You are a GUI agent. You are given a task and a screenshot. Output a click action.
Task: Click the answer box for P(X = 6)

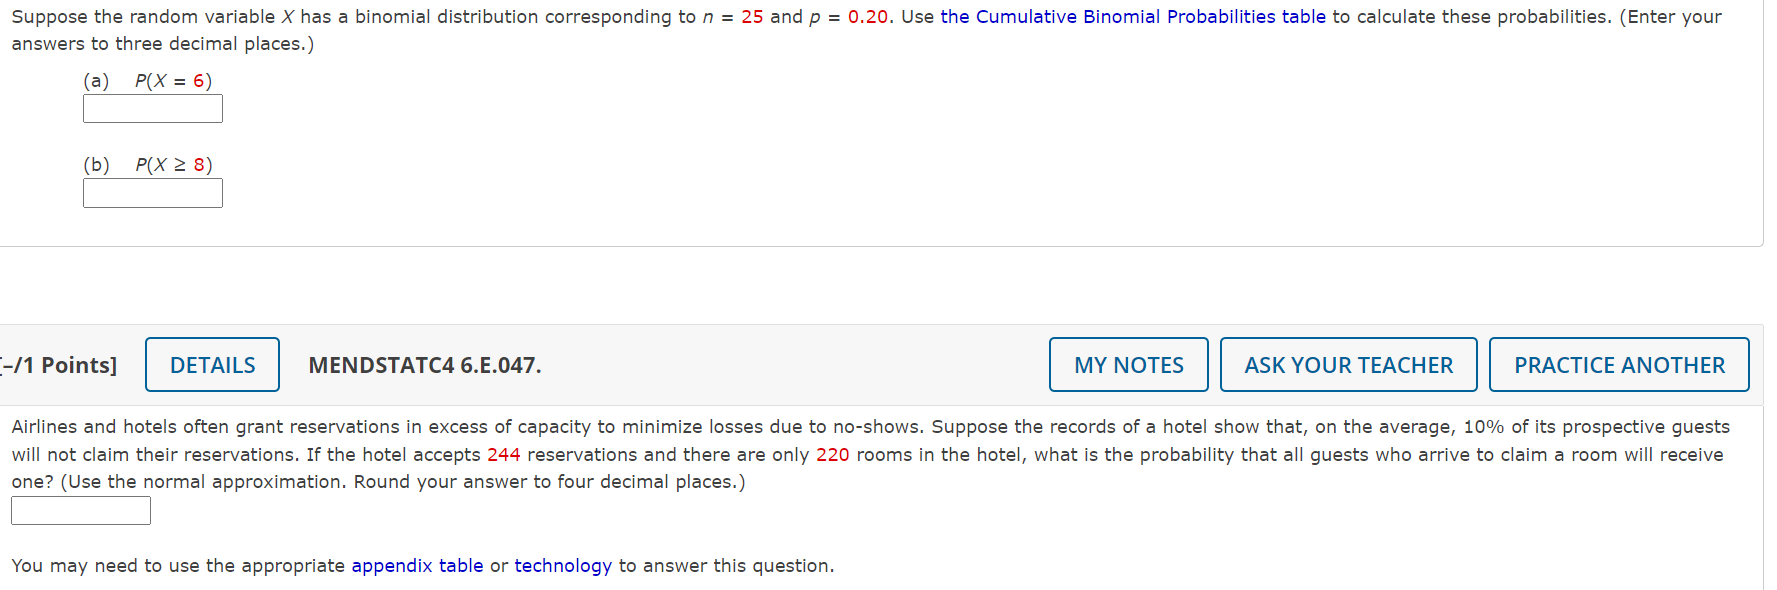click(152, 108)
